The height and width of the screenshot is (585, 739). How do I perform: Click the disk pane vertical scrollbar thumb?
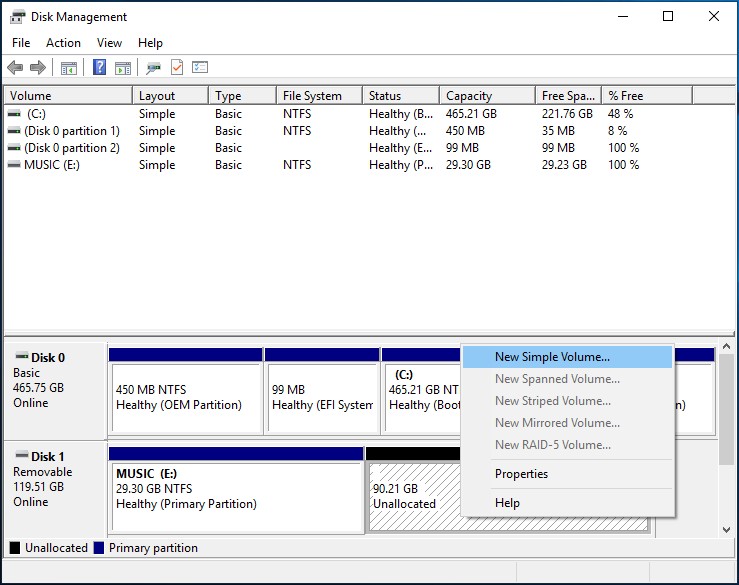(726, 409)
